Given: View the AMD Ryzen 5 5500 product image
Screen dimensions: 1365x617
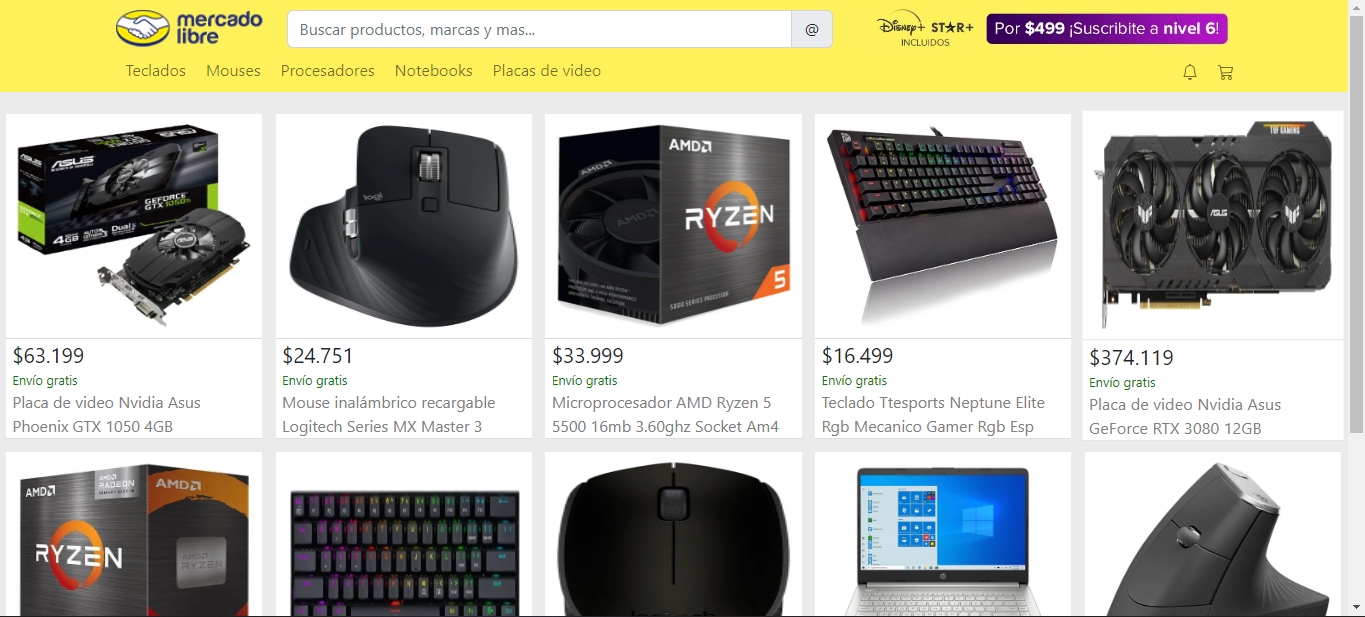Looking at the screenshot, I should [x=673, y=226].
